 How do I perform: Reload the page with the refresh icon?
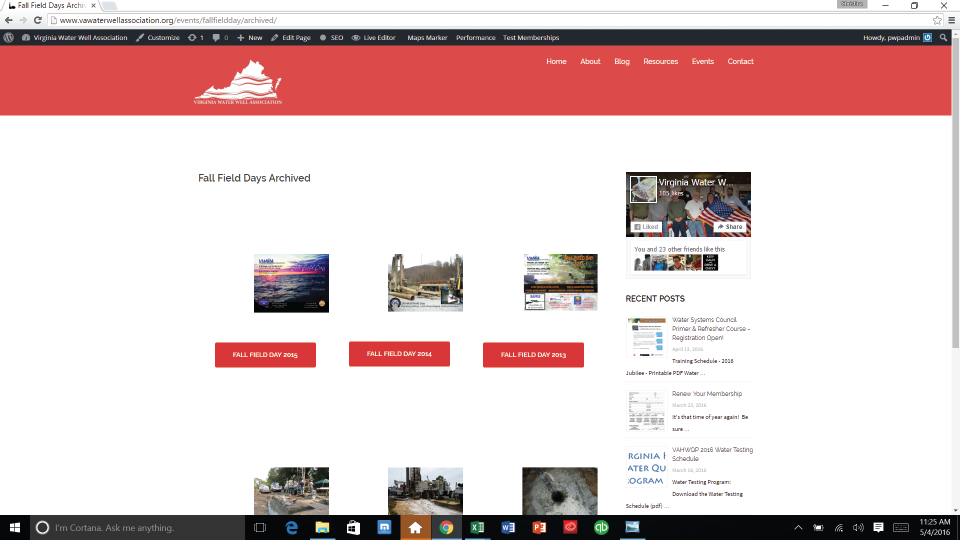tap(37, 20)
